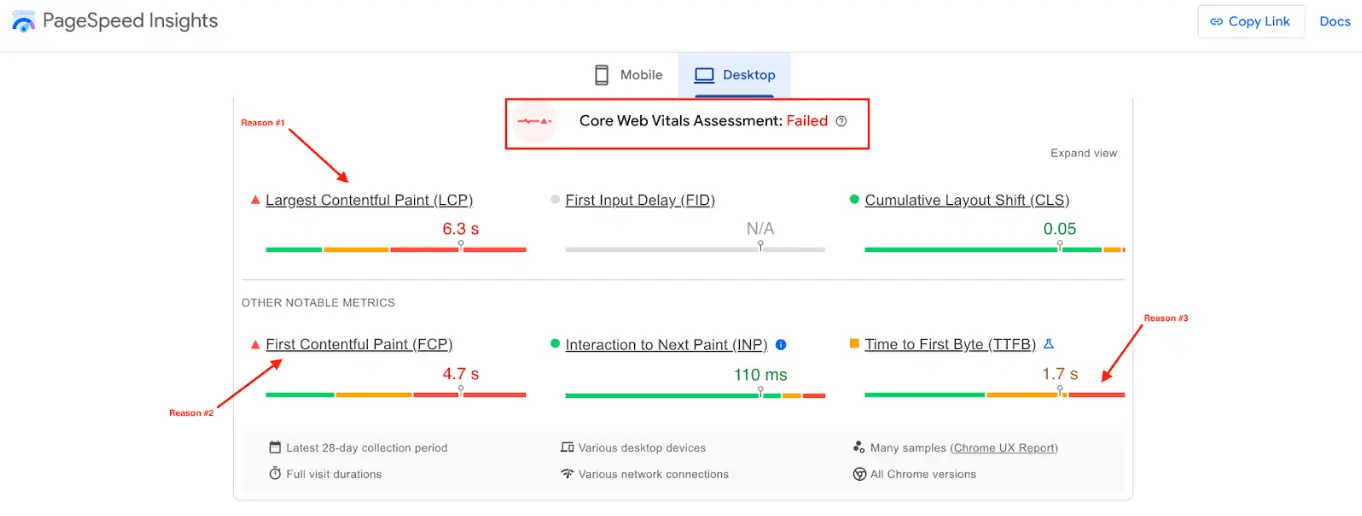Click the INP value 110 ms
Screen dimensions: 1362x516
761,375
